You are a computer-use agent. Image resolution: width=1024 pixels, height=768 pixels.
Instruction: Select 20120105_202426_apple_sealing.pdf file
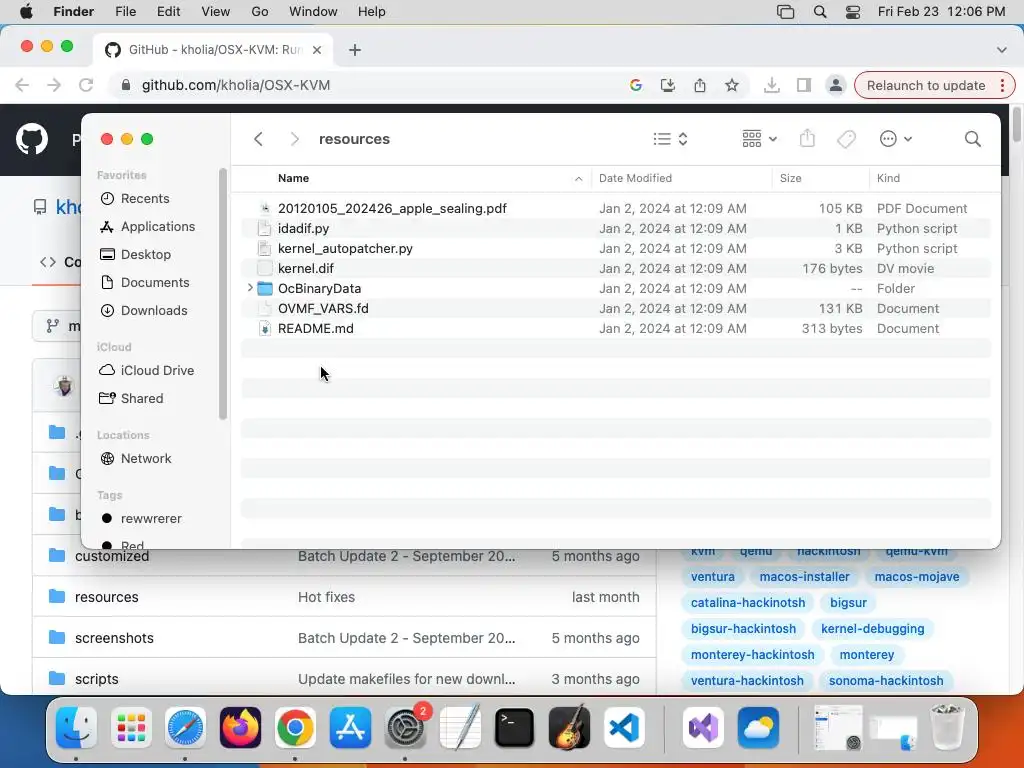pyautogui.click(x=392, y=208)
